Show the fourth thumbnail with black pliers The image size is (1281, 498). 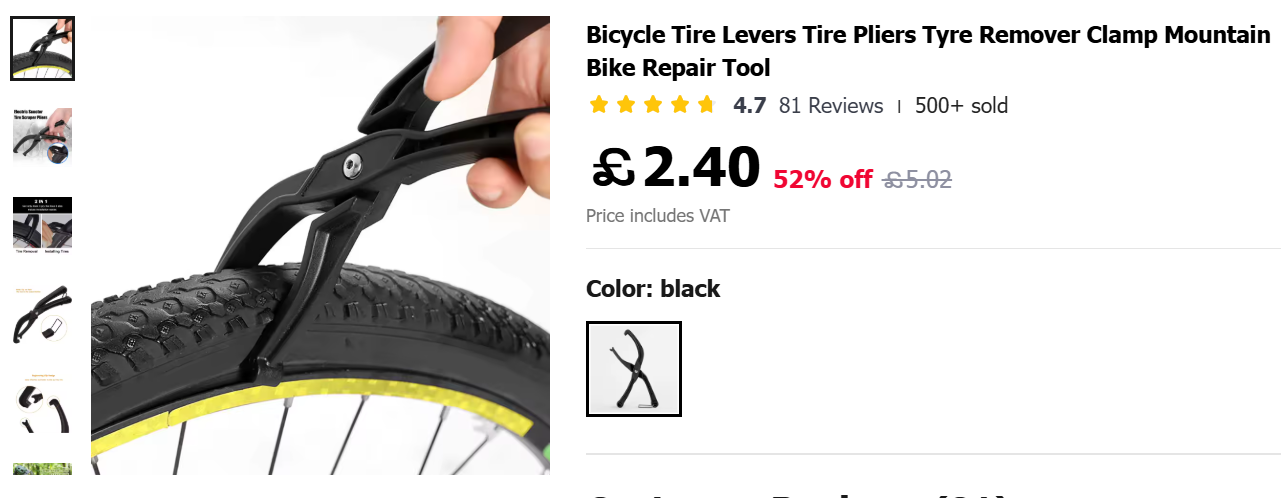(x=42, y=314)
